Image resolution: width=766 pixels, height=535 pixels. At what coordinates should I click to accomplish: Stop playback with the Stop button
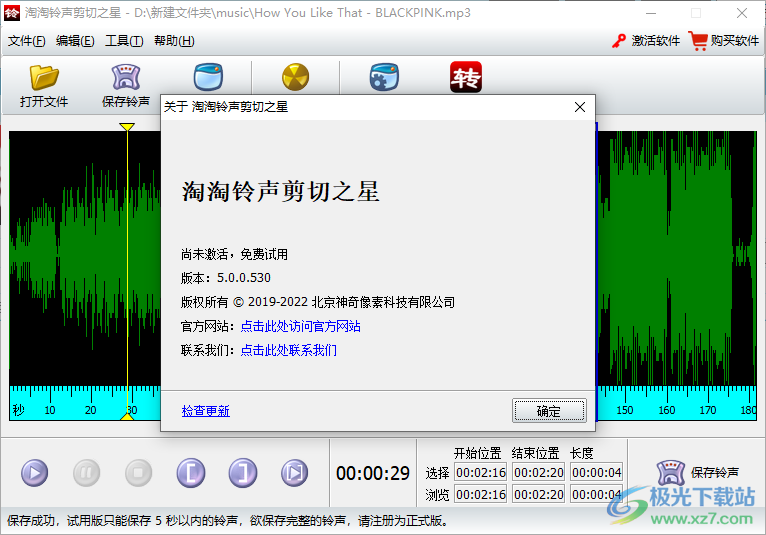(138, 473)
